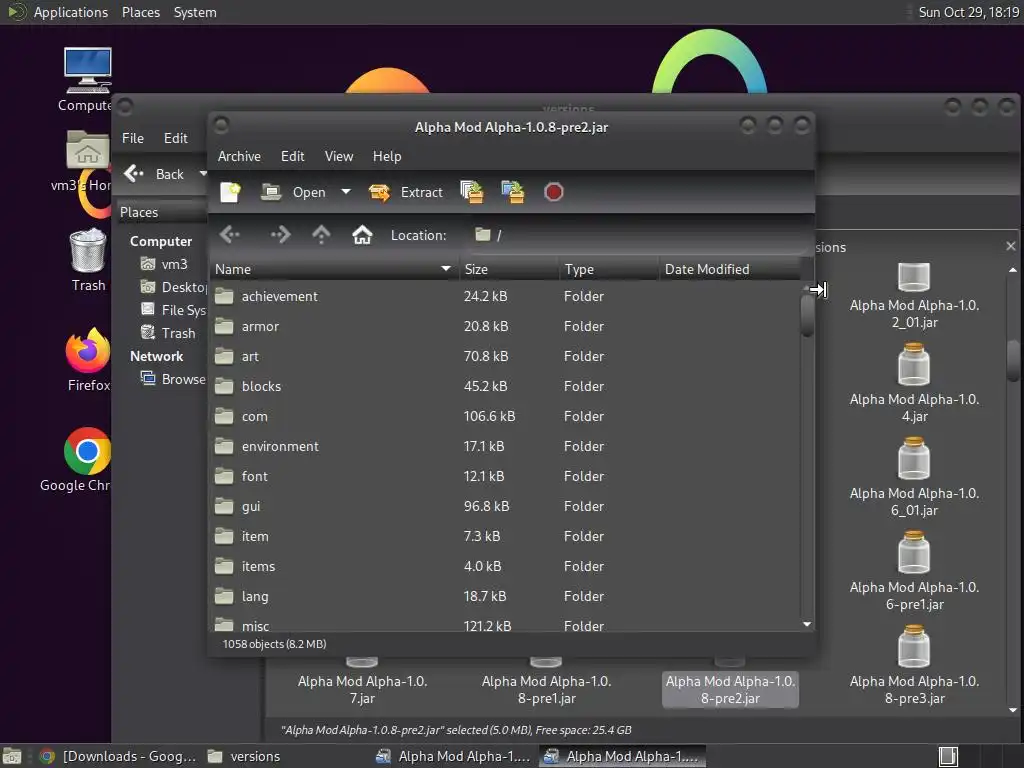This screenshot has width=1024, height=768.
Task: Click the red Stop operation icon
Action: coord(553,192)
